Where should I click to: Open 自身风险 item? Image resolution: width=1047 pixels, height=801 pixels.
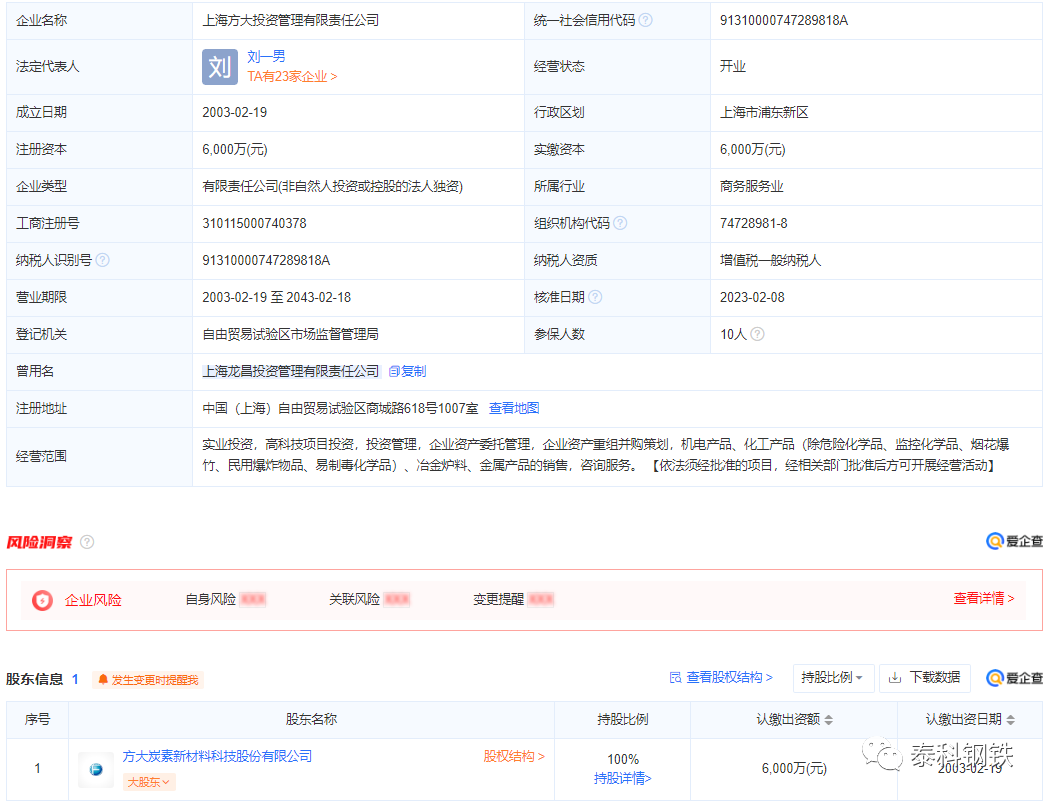click(226, 599)
